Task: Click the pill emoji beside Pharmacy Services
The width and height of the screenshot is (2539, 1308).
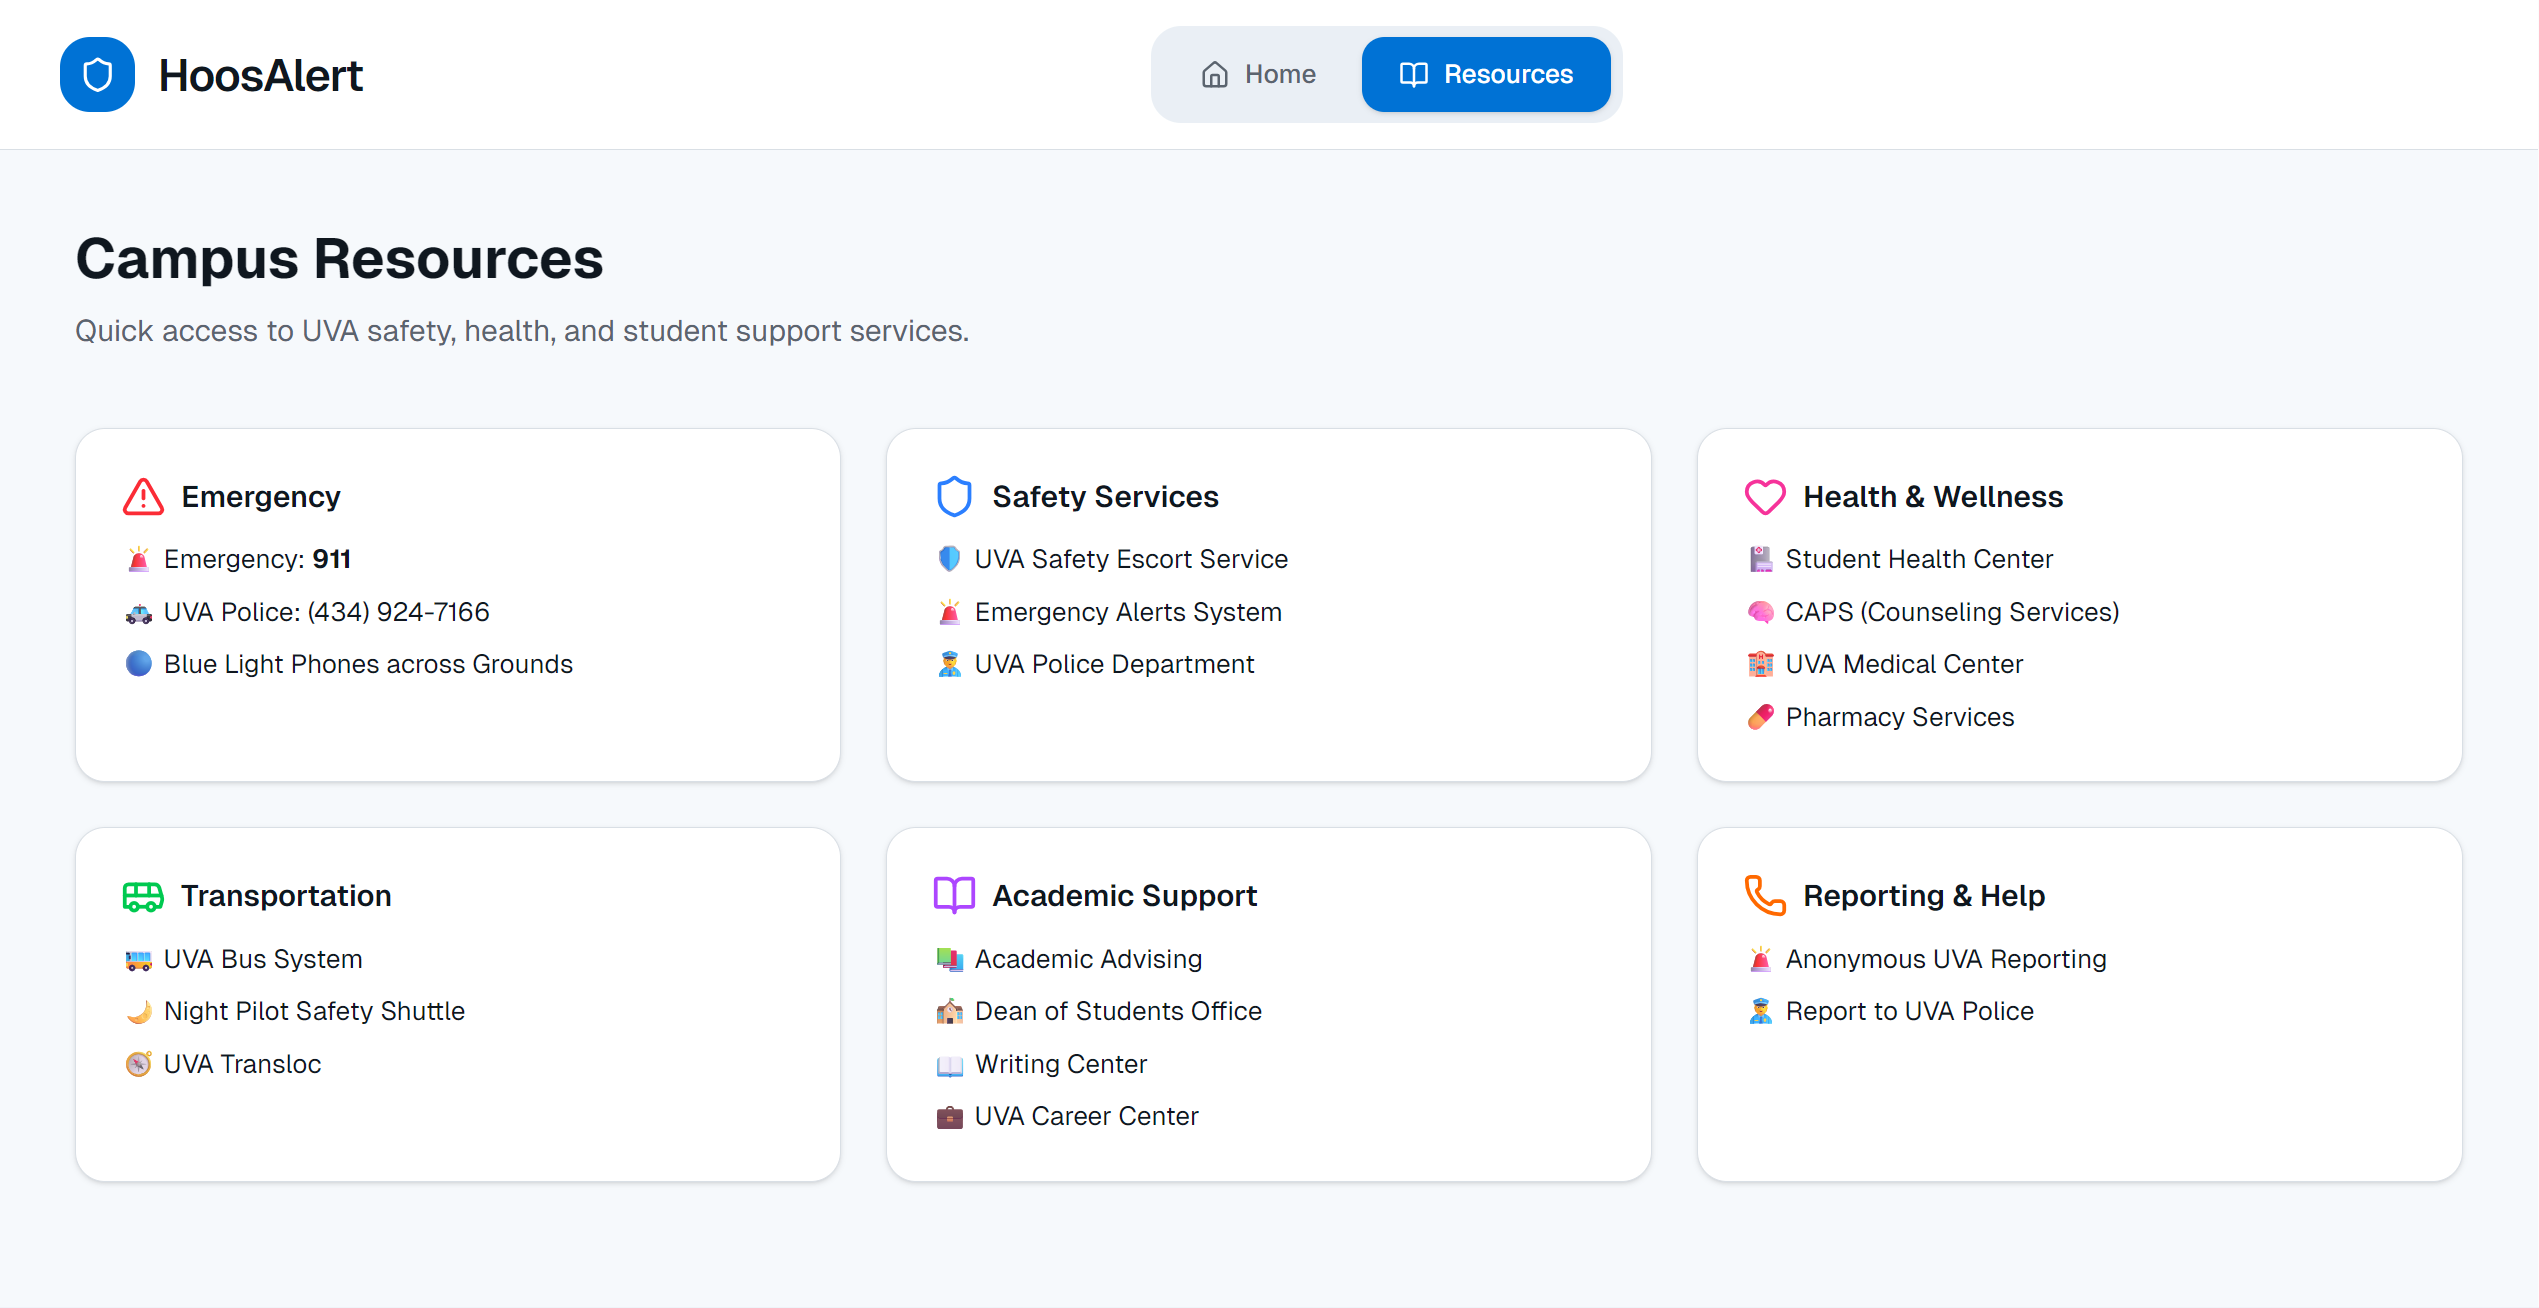Action: [1760, 717]
